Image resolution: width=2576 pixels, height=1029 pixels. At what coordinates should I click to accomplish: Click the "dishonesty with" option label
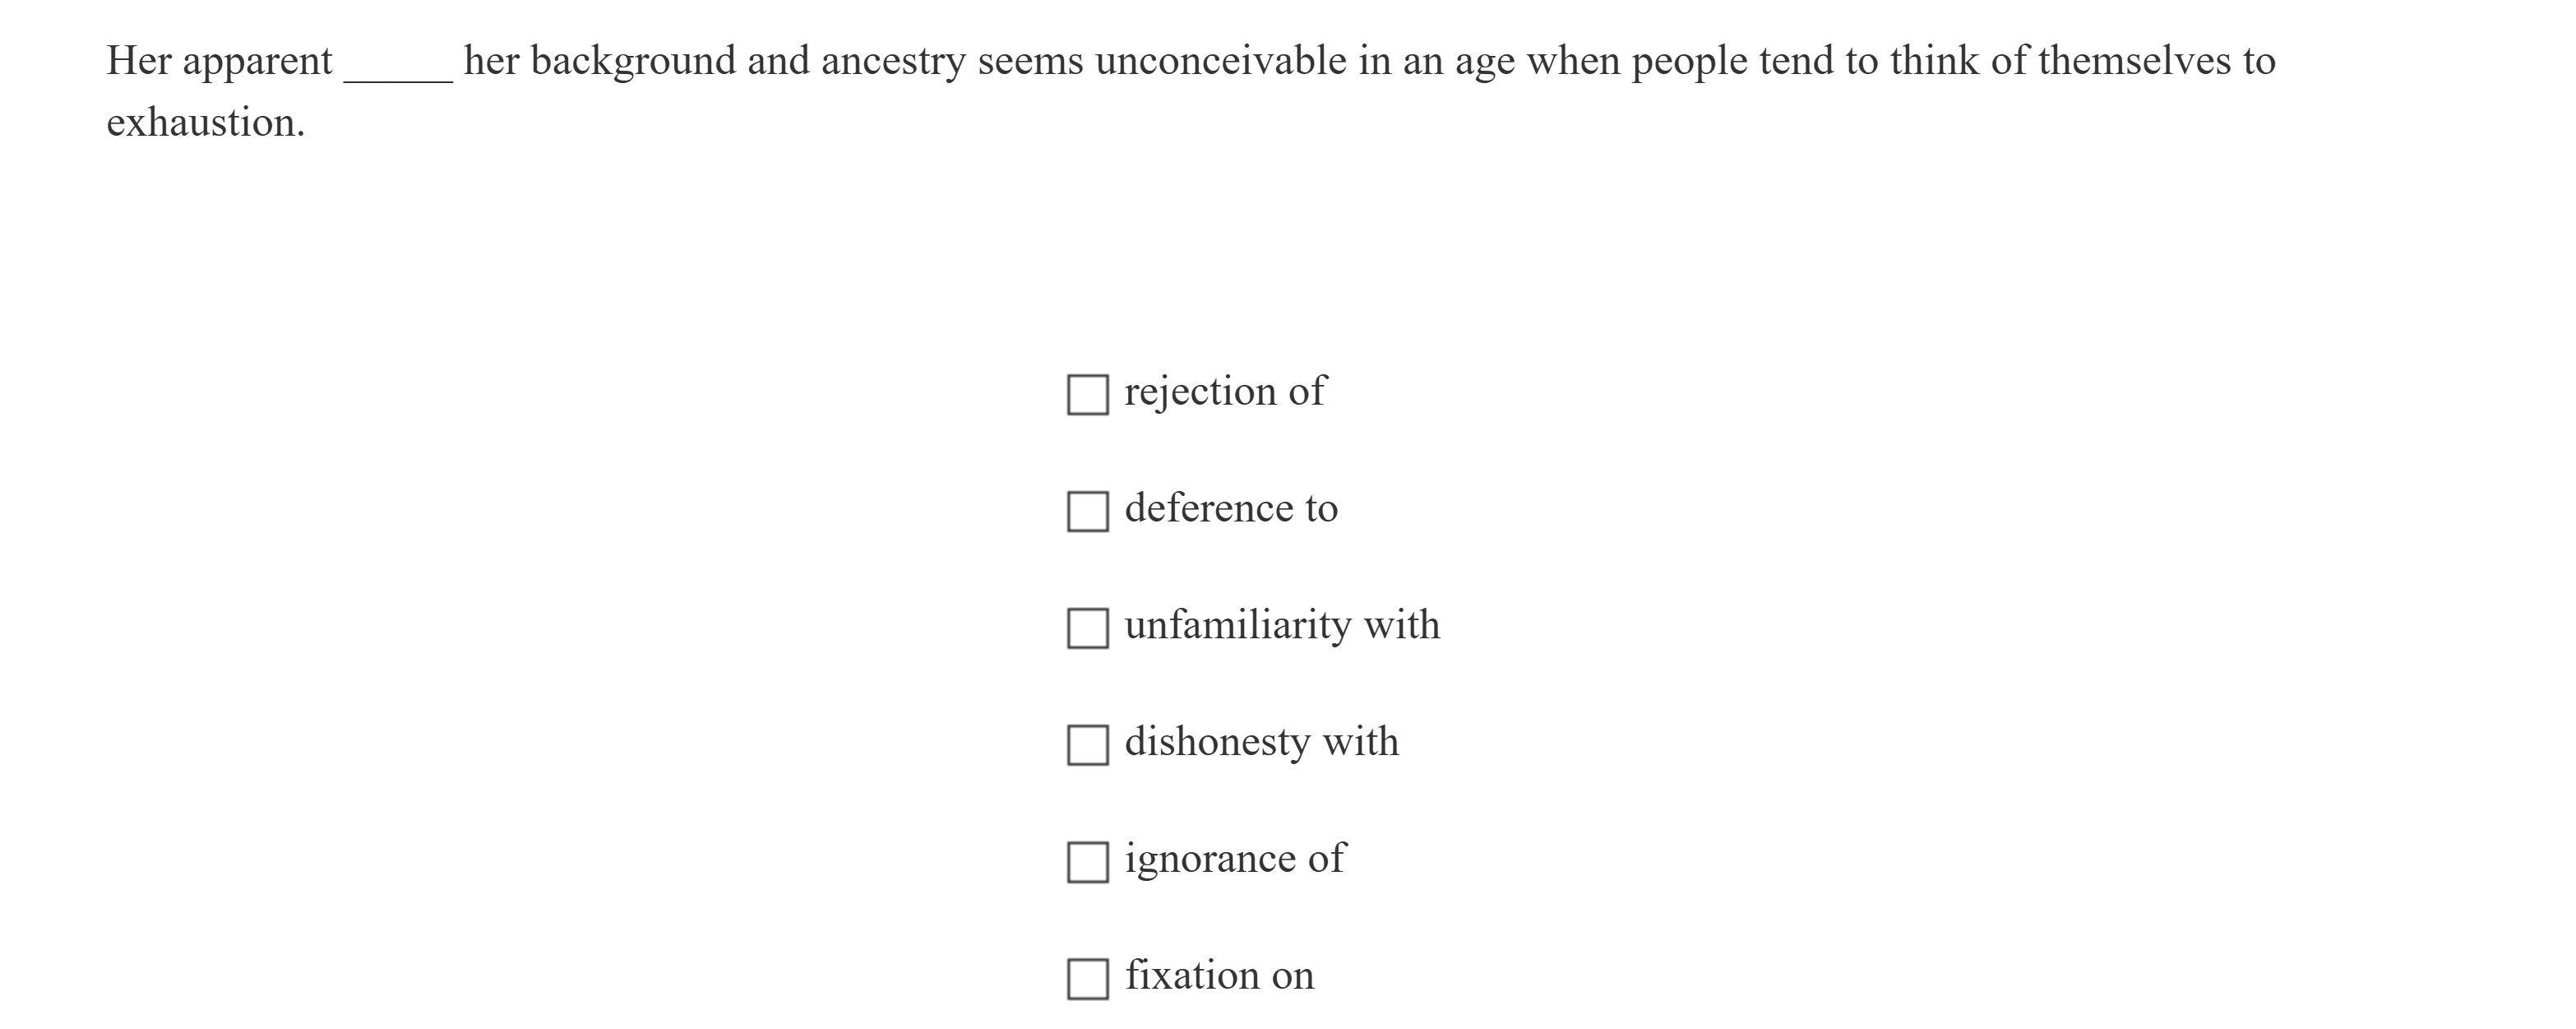pyautogui.click(x=1261, y=742)
